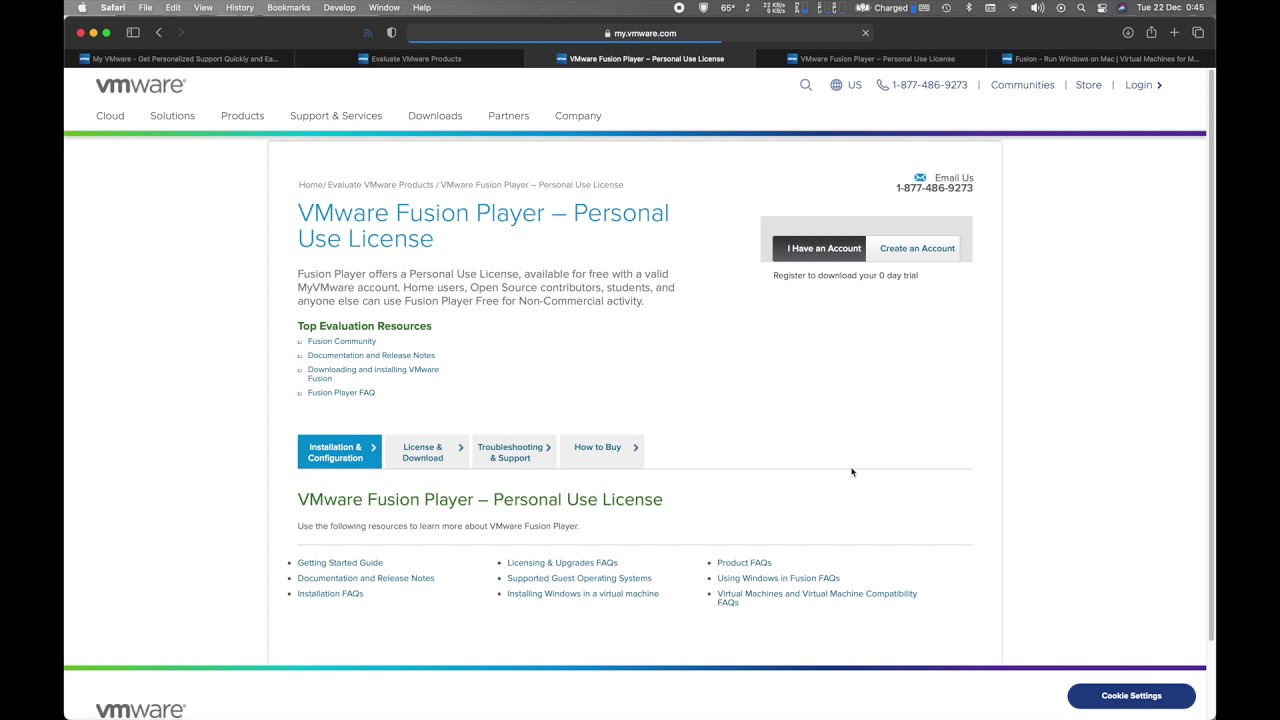Open the privacy report shield icon
Viewport: 1280px width, 720px height.
tap(392, 33)
